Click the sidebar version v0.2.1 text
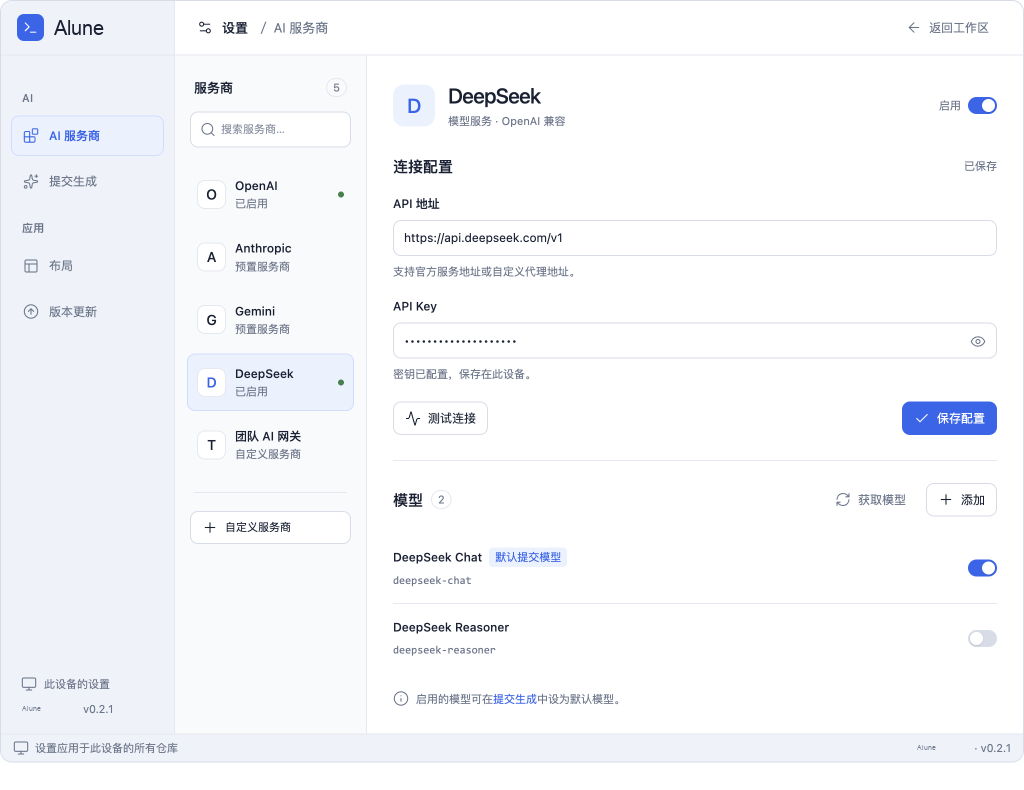The width and height of the screenshot is (1024, 790). 98,709
